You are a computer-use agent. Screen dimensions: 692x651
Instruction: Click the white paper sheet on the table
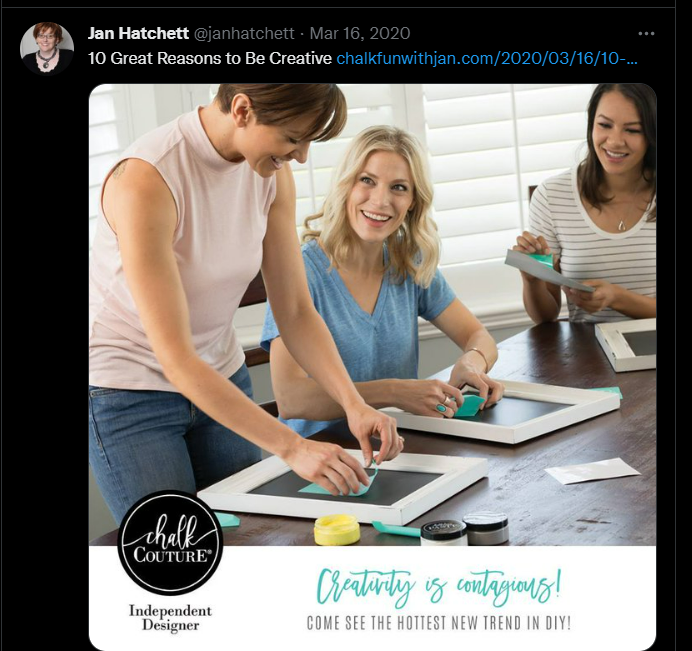592,470
